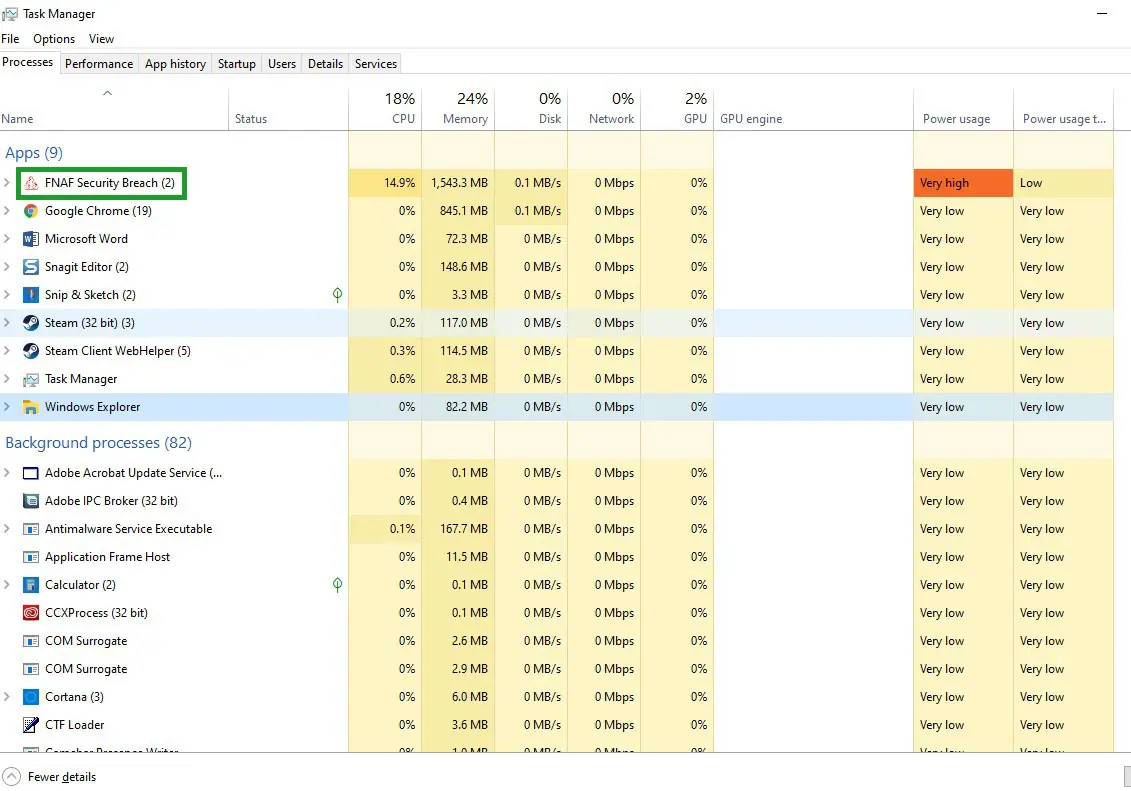Click the suspended leaf icon on Snip & Sketch
1131x791 pixels.
pos(337,294)
